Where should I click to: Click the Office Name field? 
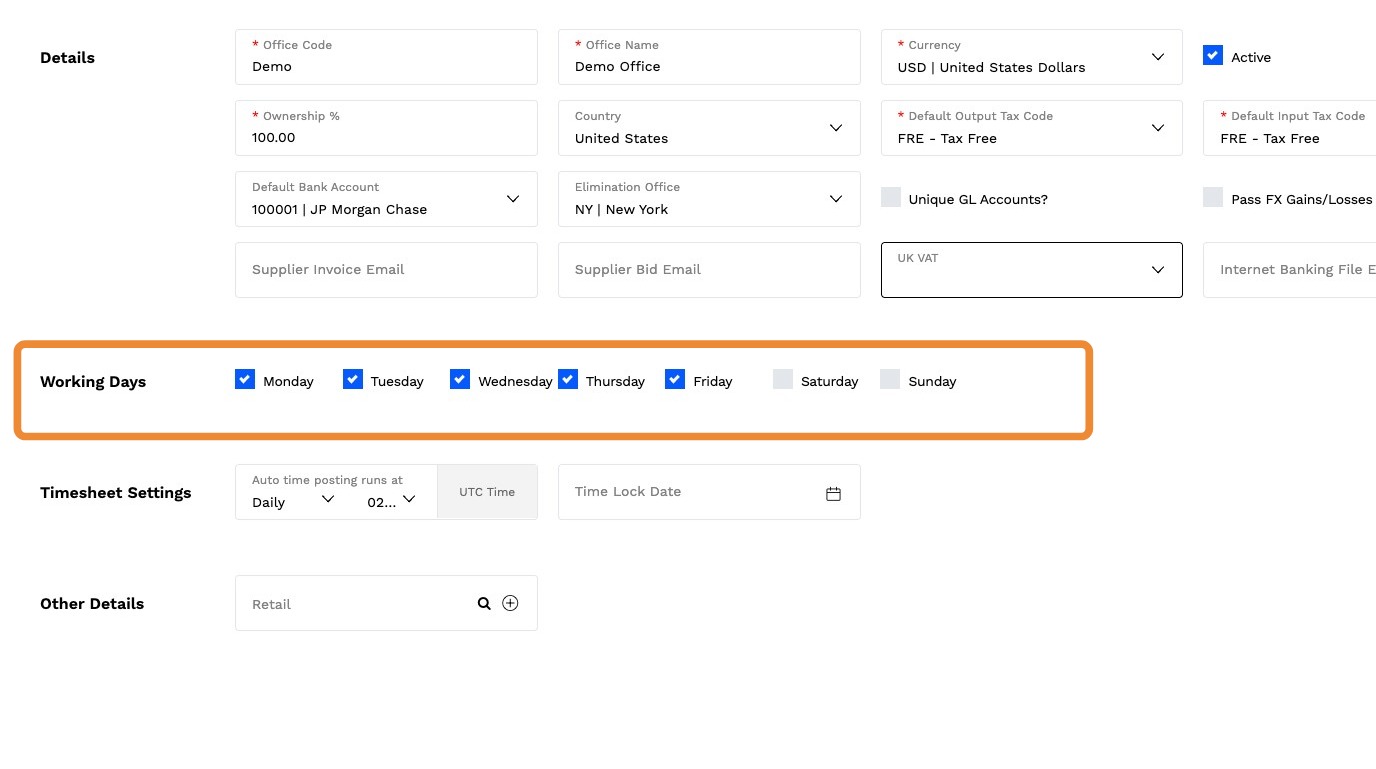click(x=708, y=66)
